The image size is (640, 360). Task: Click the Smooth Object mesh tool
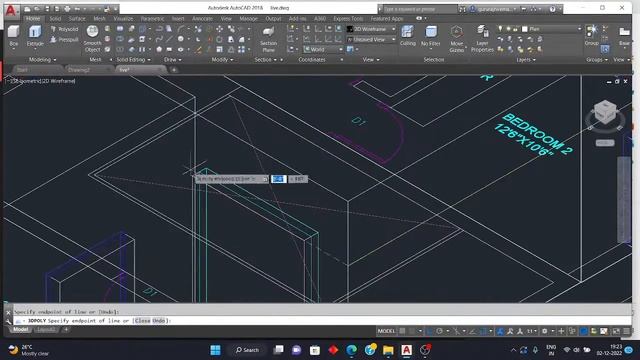coord(92,38)
